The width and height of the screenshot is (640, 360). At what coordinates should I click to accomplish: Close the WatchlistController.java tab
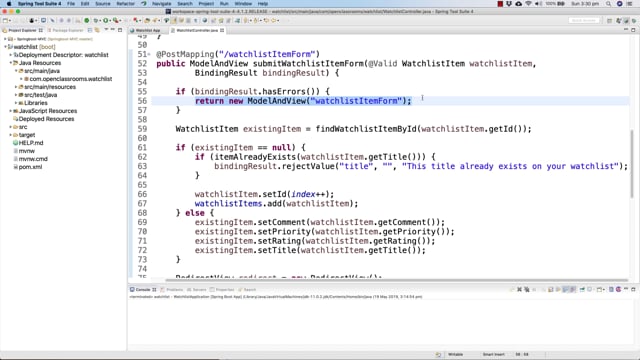(x=222, y=30)
